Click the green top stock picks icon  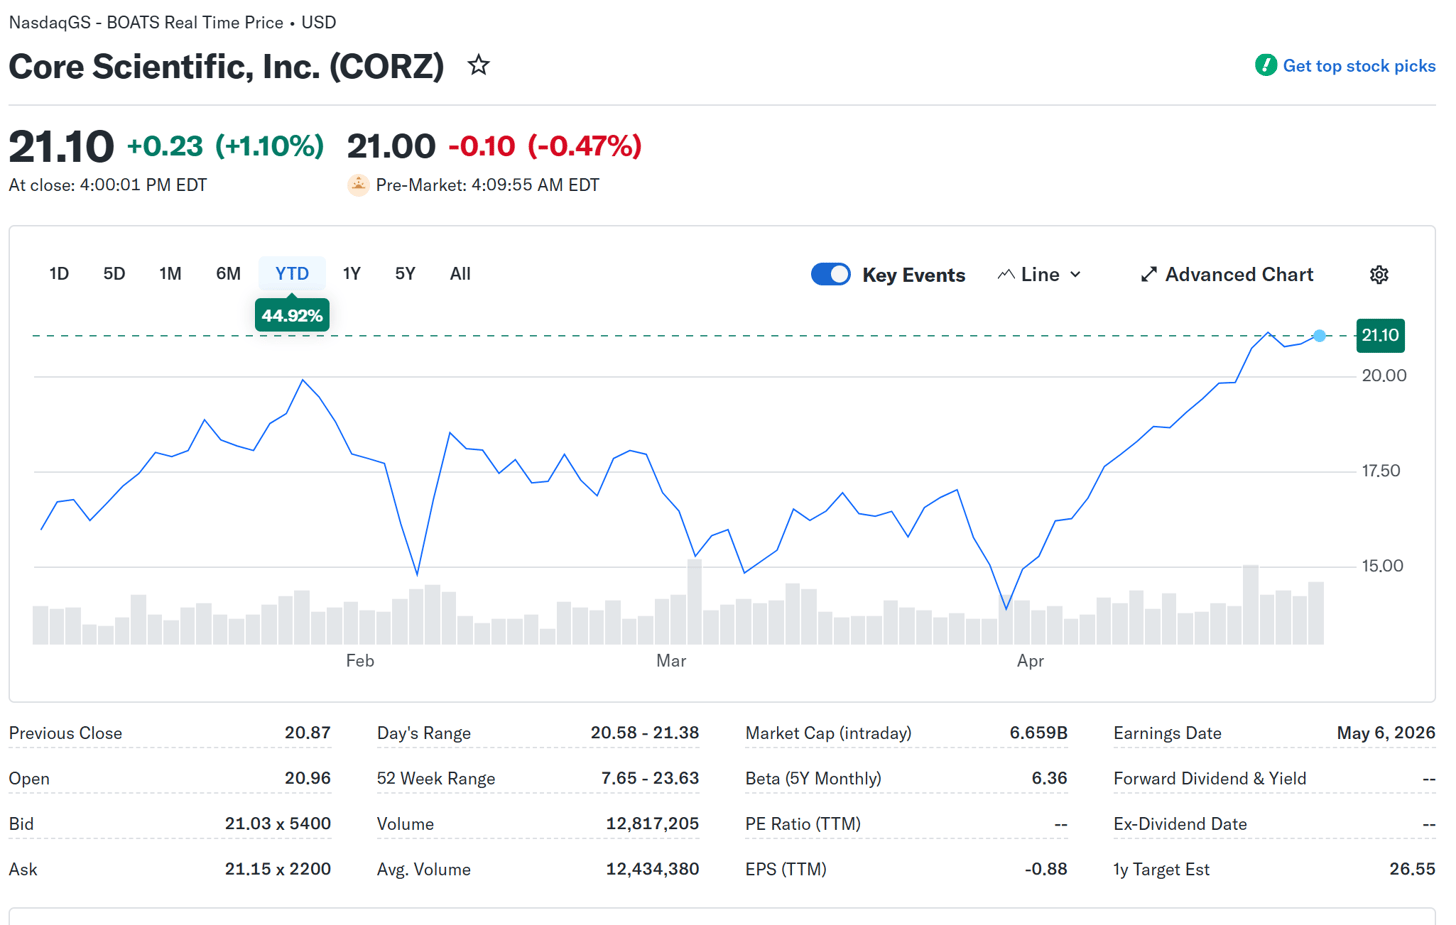pyautogui.click(x=1266, y=66)
